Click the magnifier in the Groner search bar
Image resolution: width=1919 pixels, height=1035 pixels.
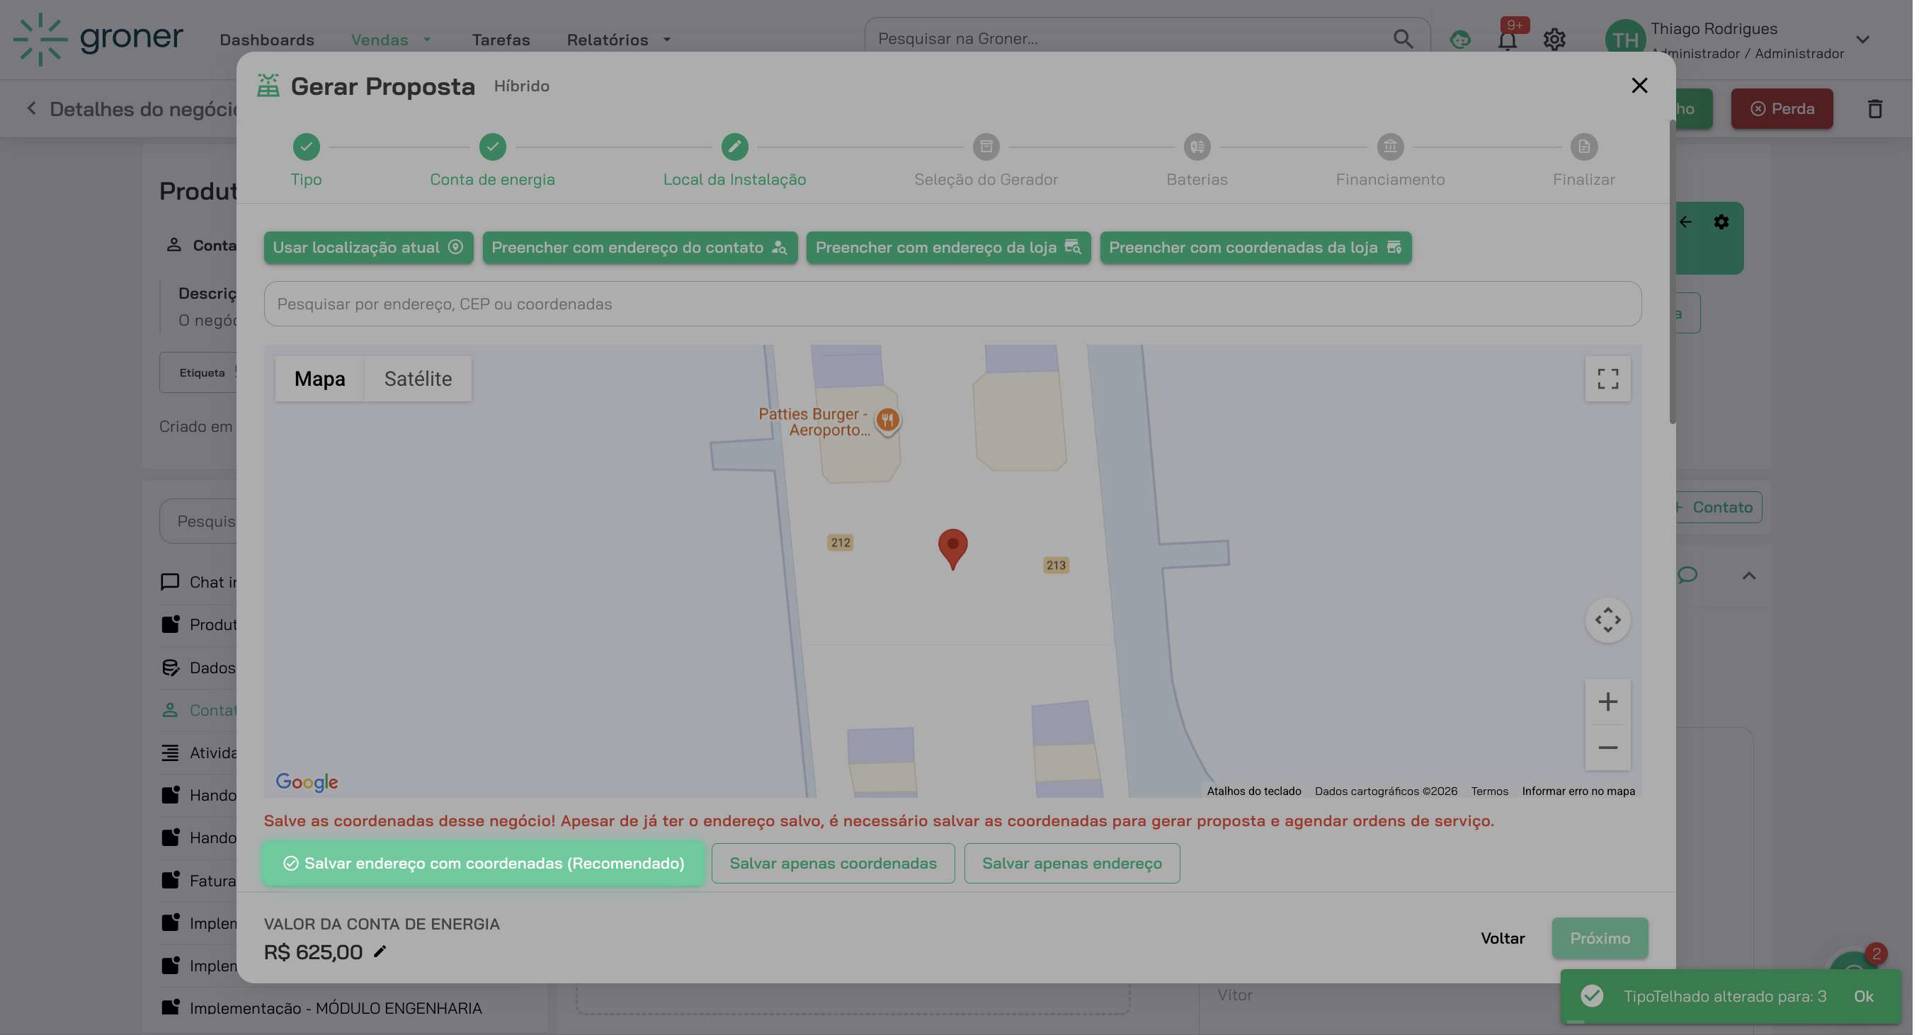click(x=1403, y=38)
